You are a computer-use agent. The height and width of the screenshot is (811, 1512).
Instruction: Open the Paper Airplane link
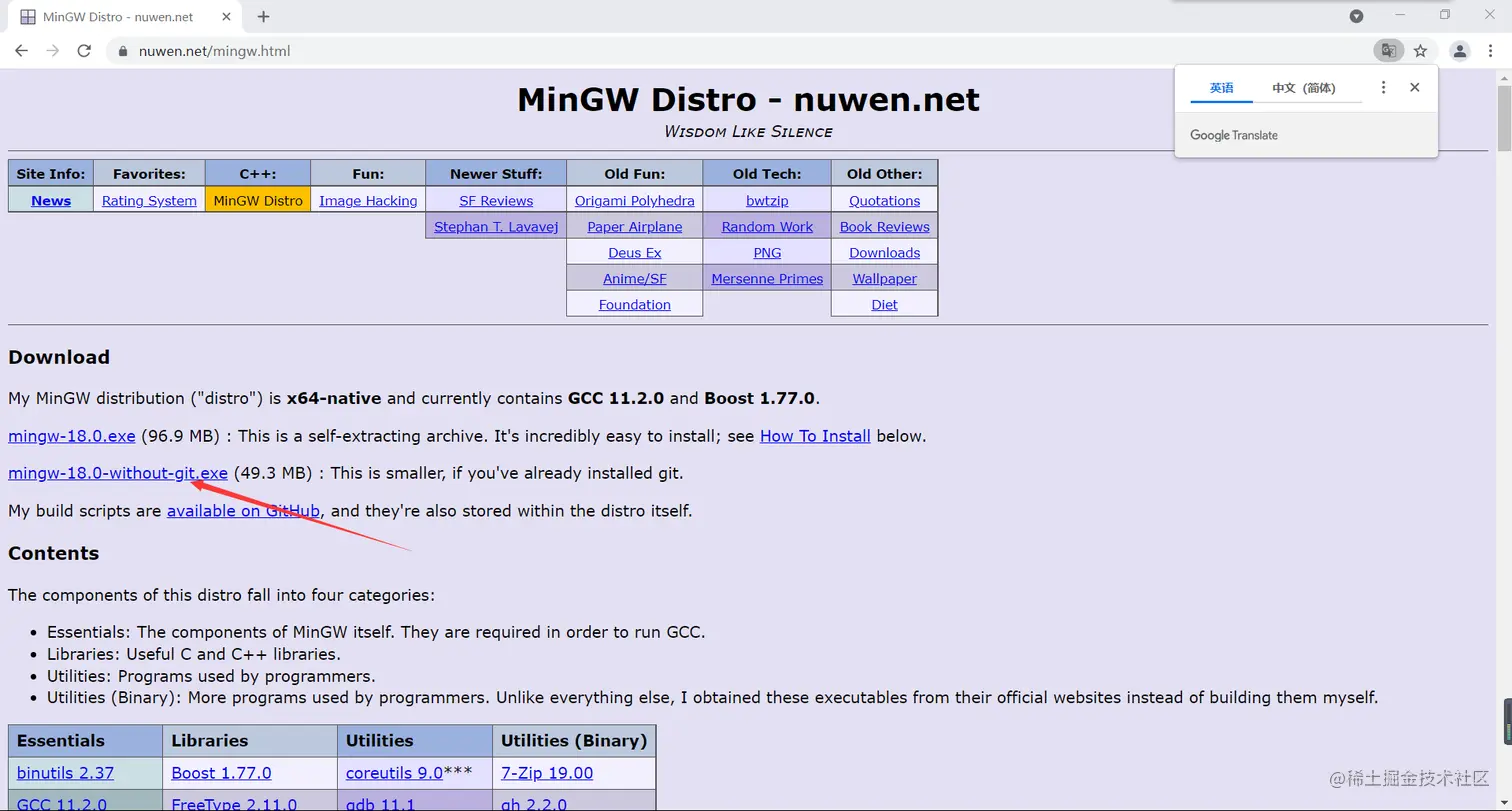click(x=634, y=226)
